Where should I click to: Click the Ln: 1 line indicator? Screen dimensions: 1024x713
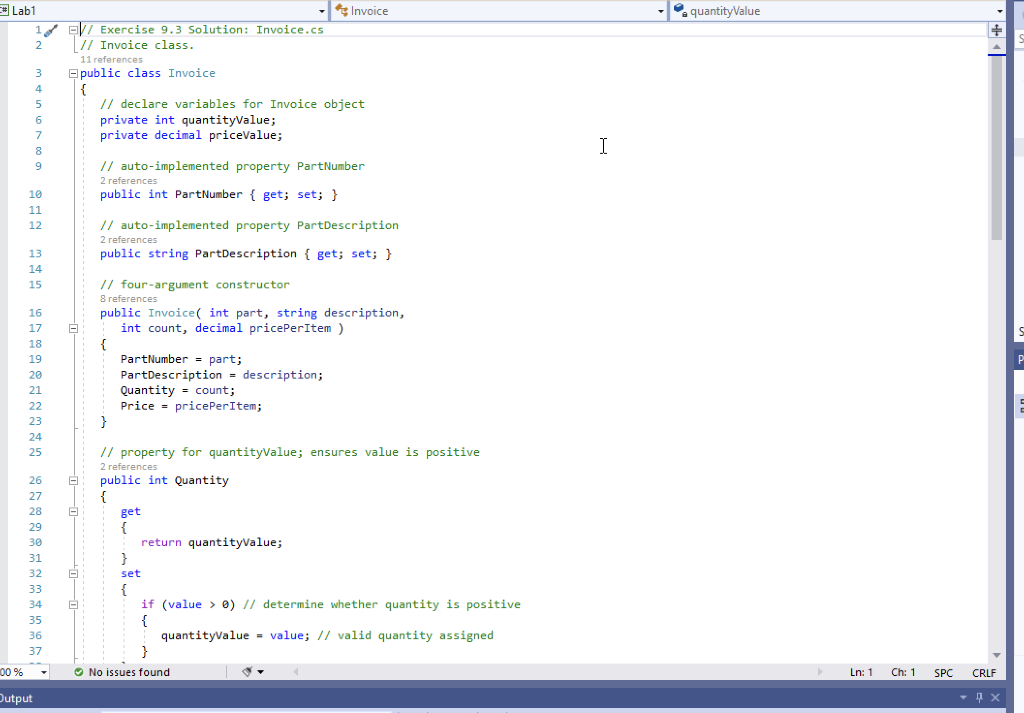point(861,673)
